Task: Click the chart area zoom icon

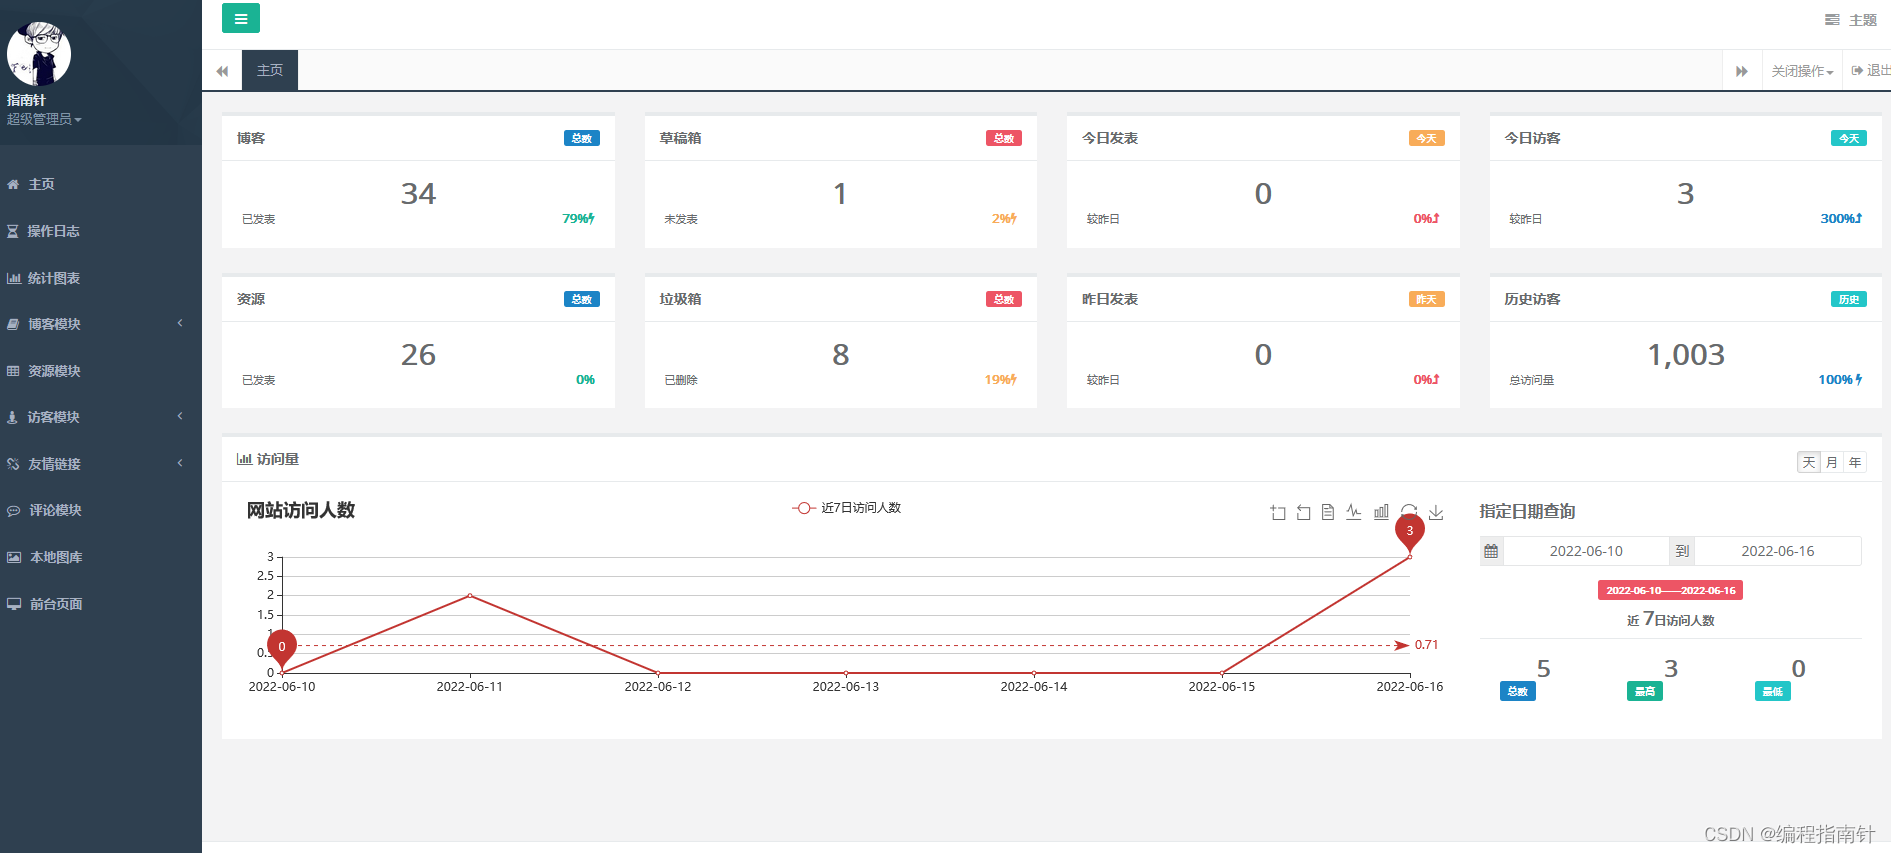Action: click(1278, 513)
